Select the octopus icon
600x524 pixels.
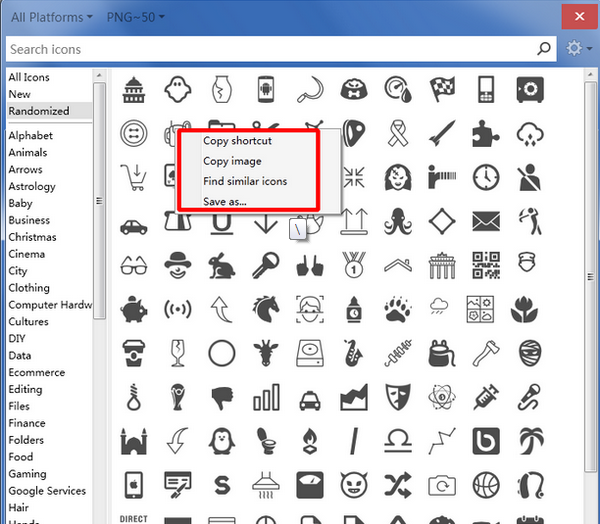(x=397, y=219)
